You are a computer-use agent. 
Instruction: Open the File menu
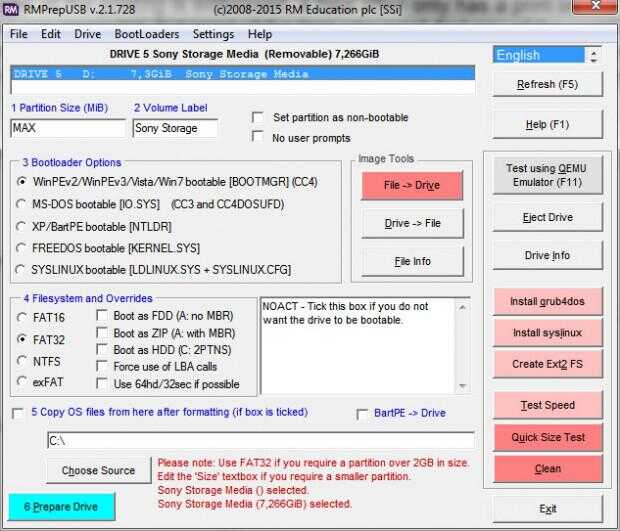coord(19,34)
